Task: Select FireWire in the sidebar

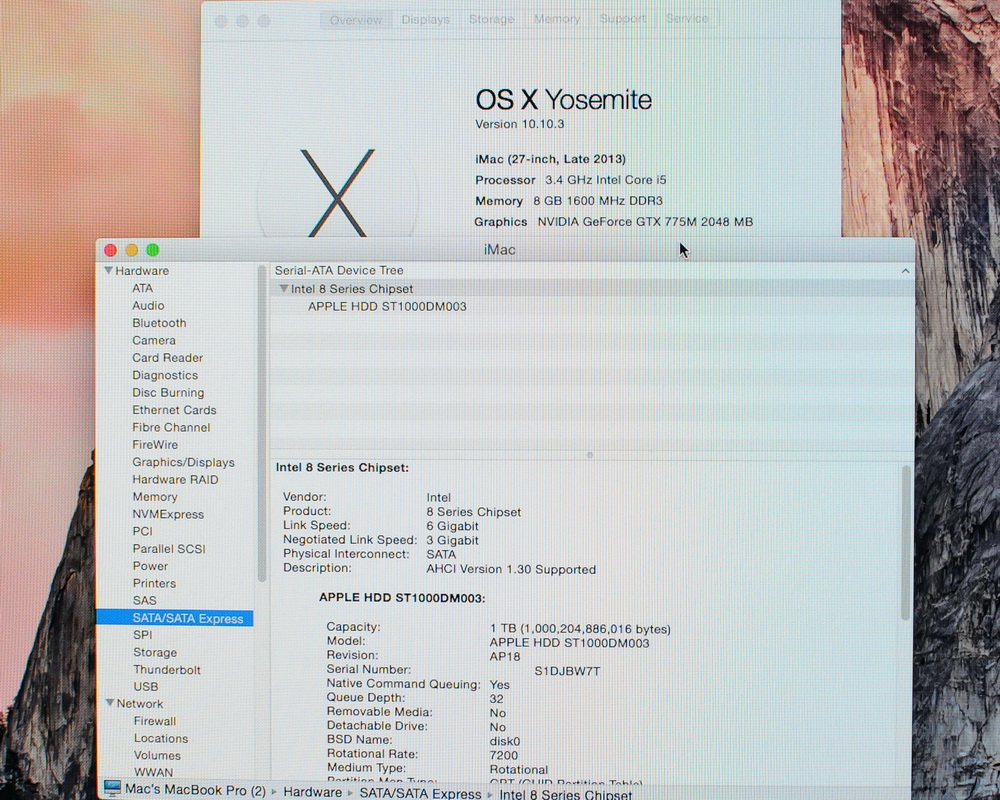Action: (x=155, y=445)
